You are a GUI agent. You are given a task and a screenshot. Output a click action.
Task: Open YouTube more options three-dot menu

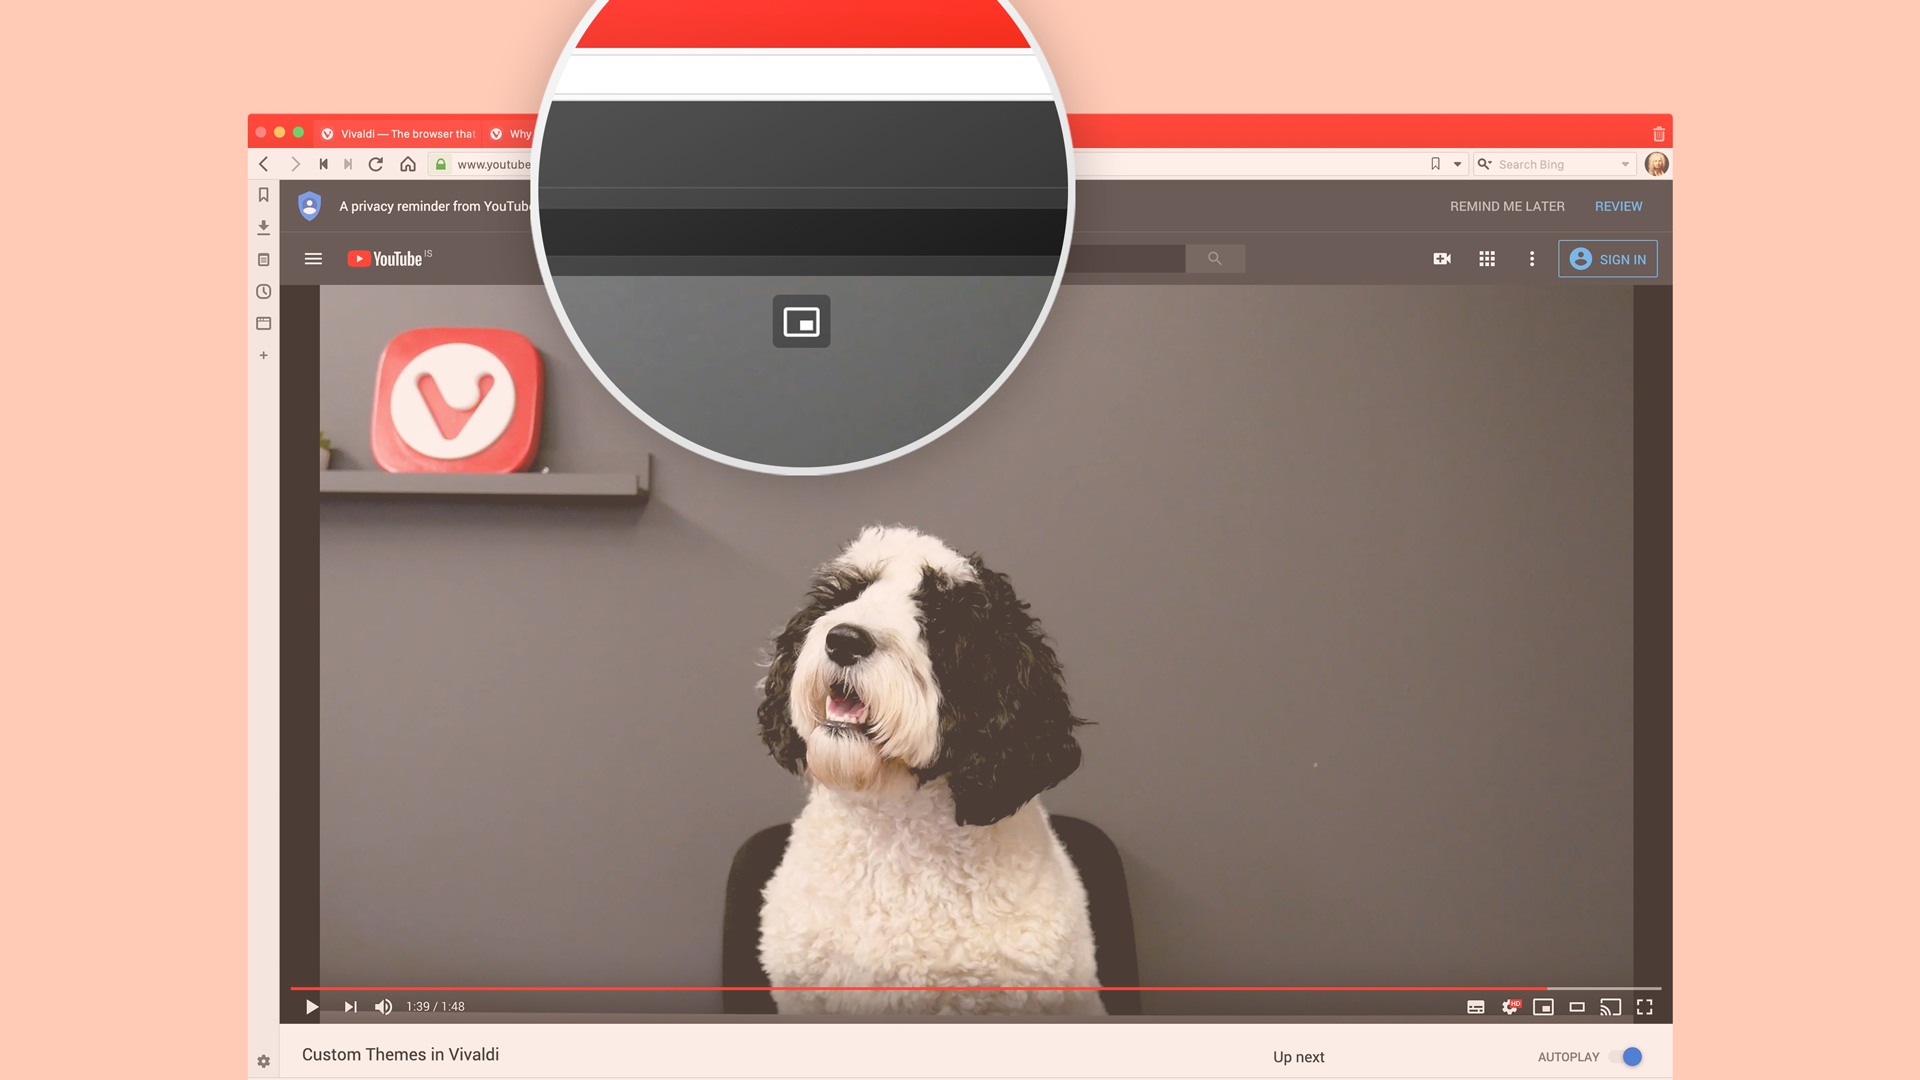click(1531, 258)
